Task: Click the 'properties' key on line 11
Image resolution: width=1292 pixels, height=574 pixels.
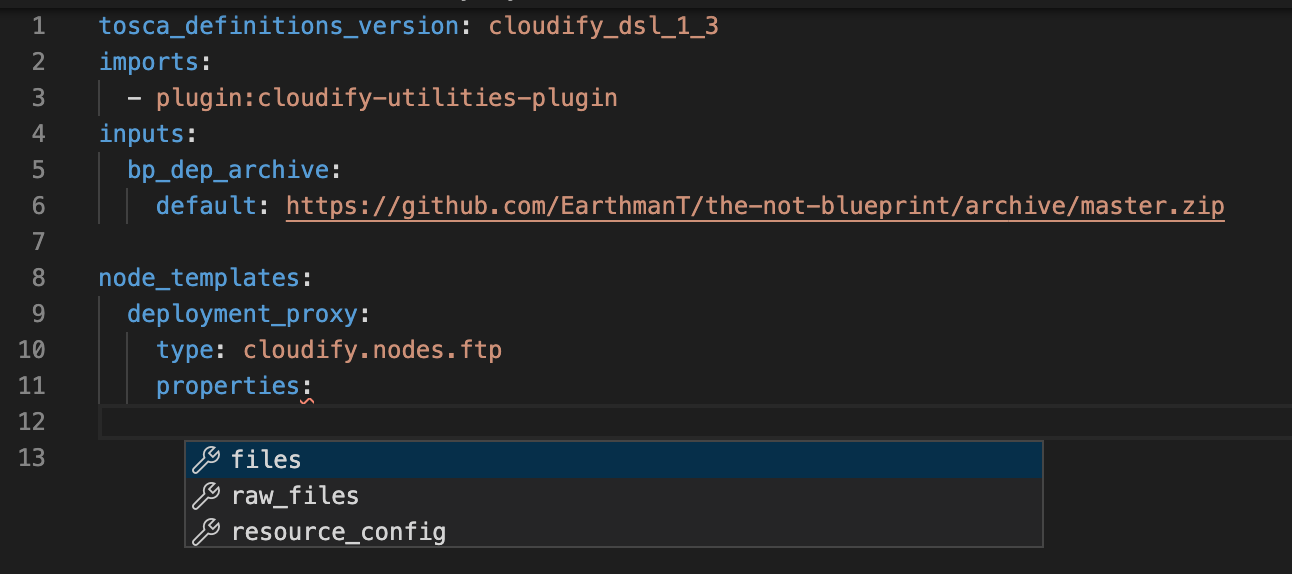Action: [228, 386]
